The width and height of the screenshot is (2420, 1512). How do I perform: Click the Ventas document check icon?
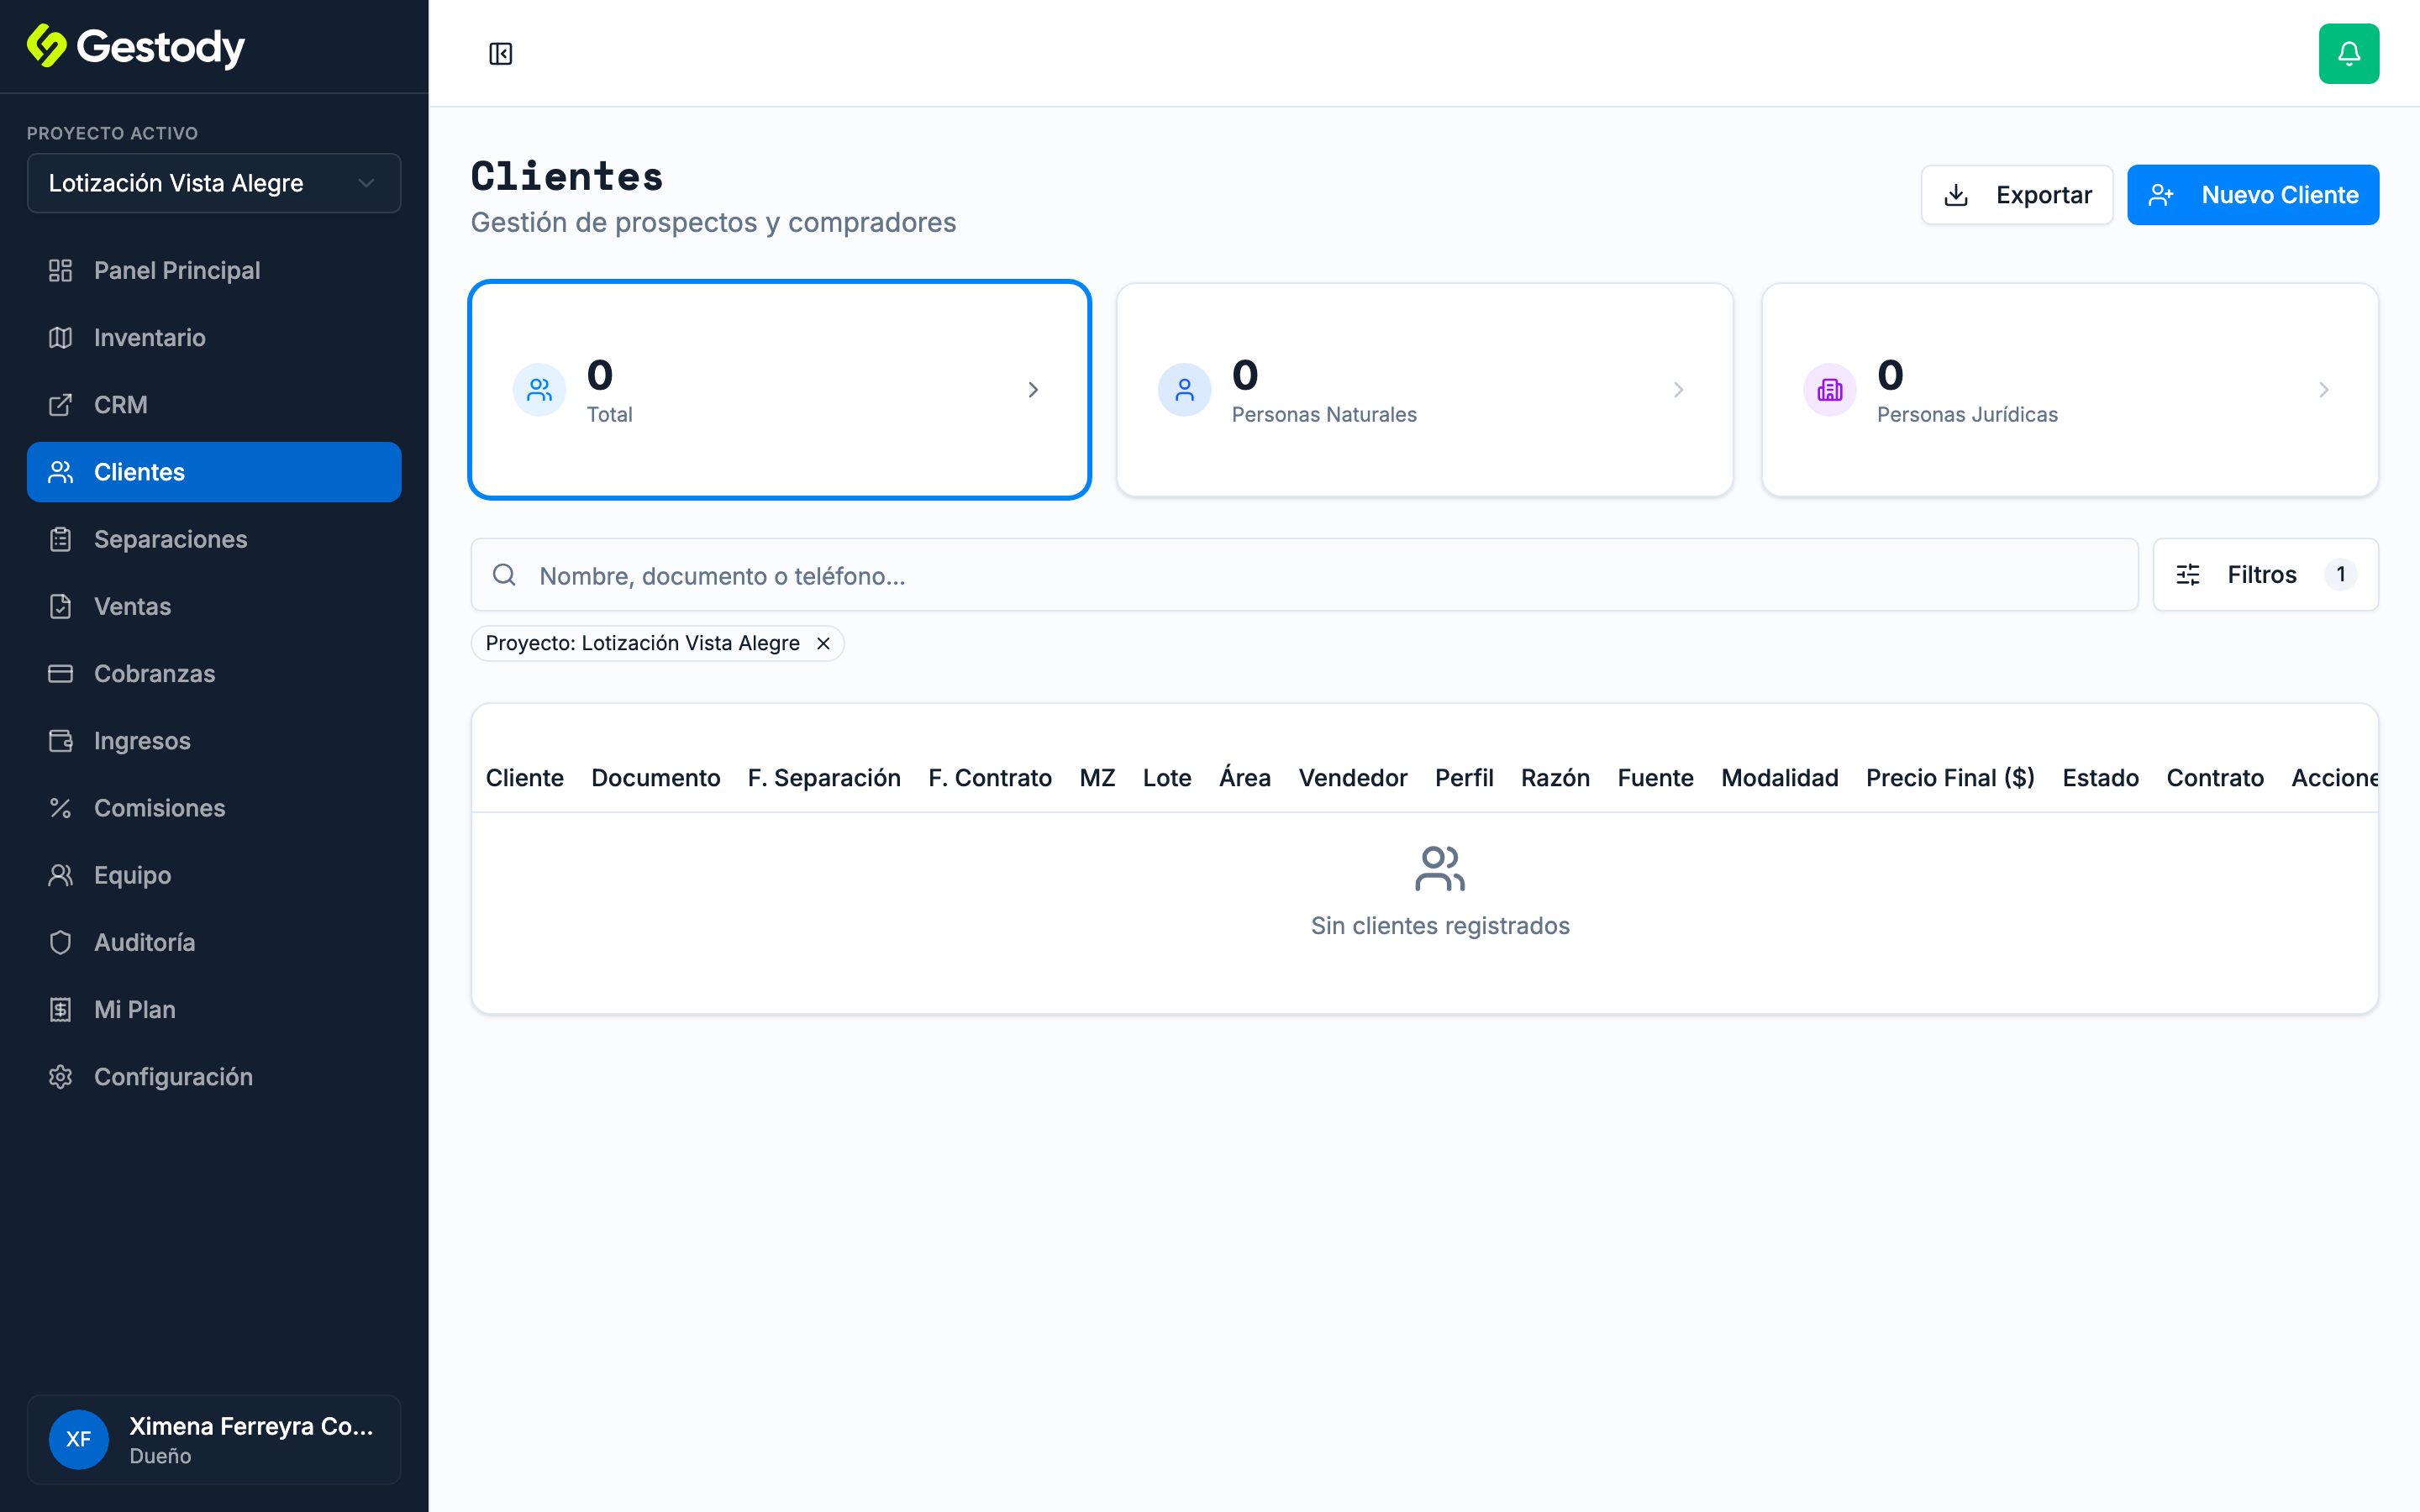[60, 606]
